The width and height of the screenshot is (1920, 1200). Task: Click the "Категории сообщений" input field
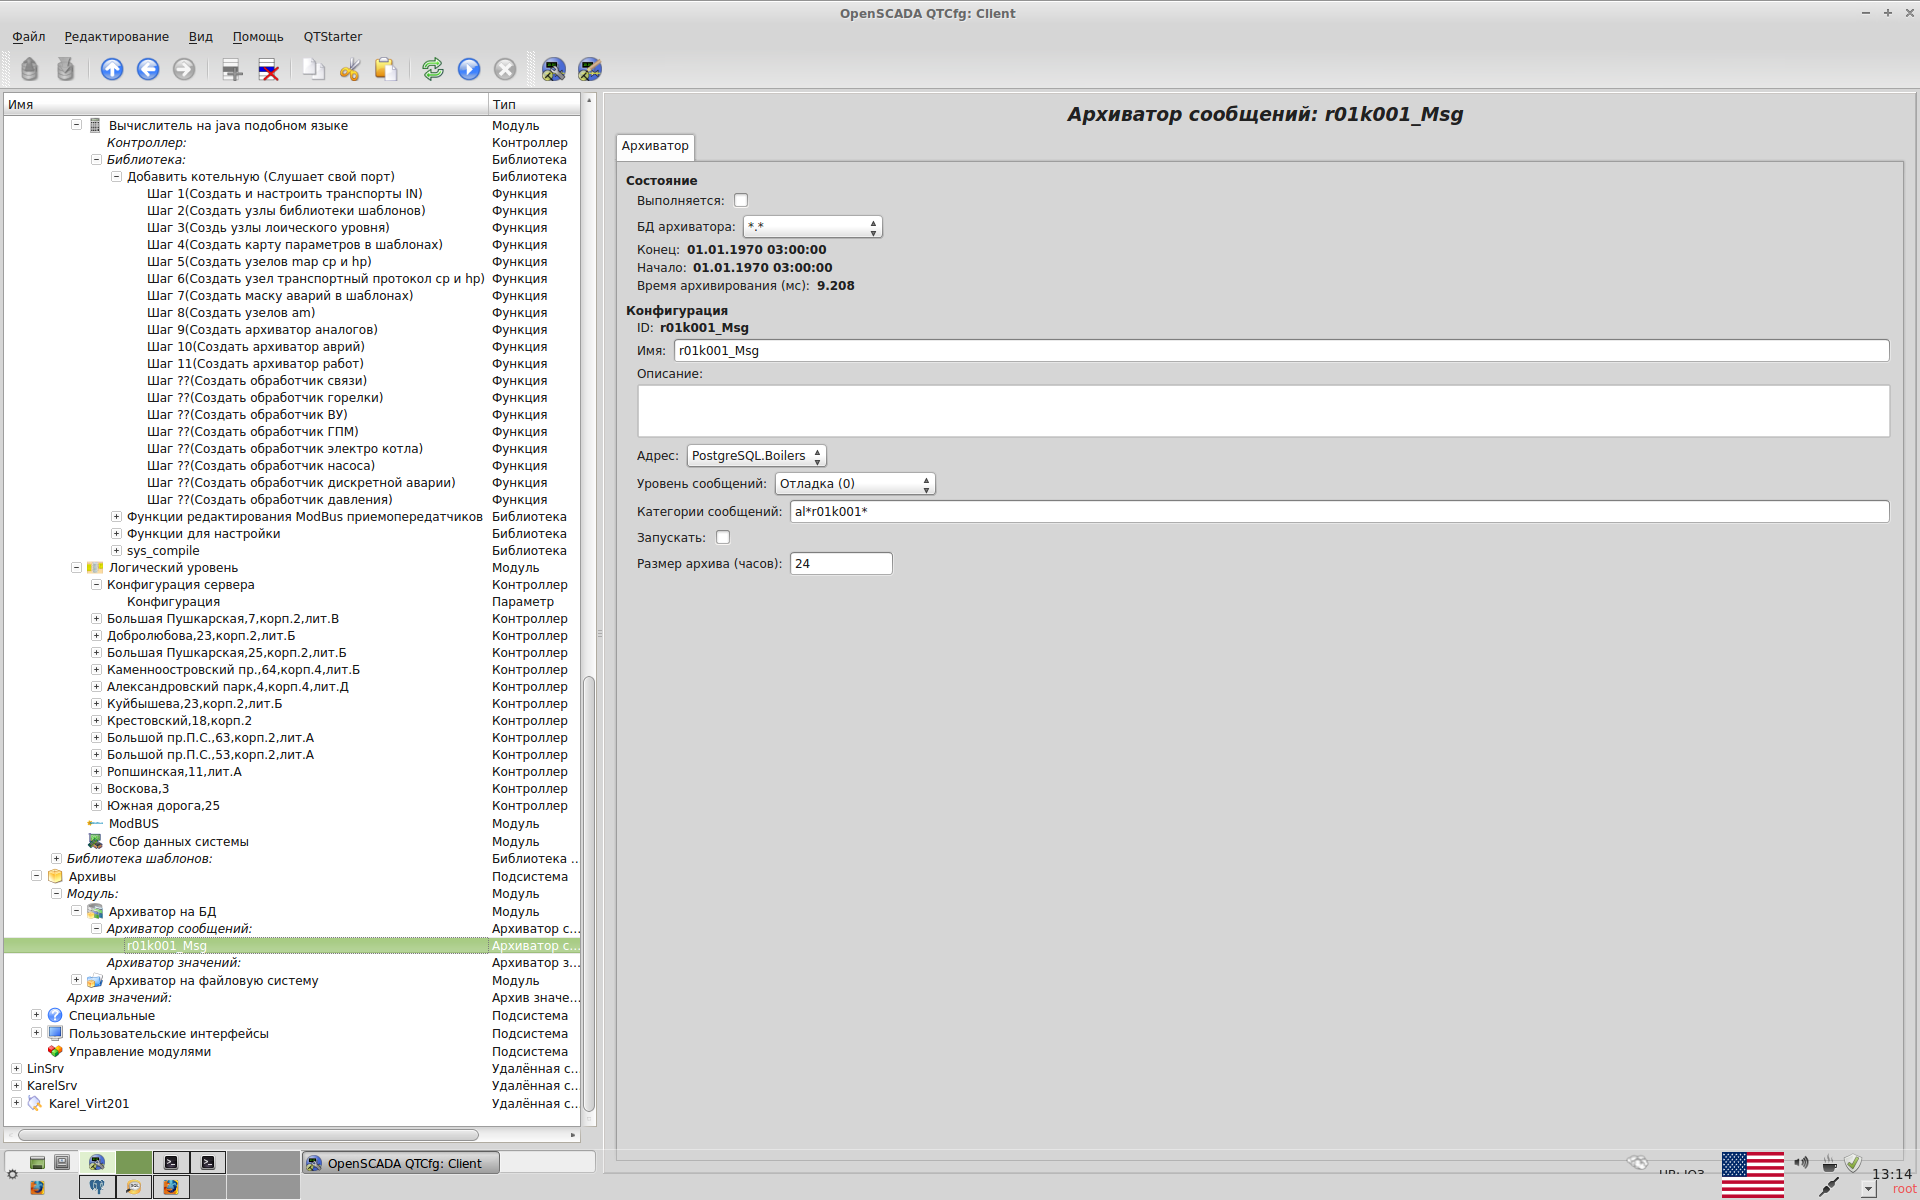tap(1338, 512)
